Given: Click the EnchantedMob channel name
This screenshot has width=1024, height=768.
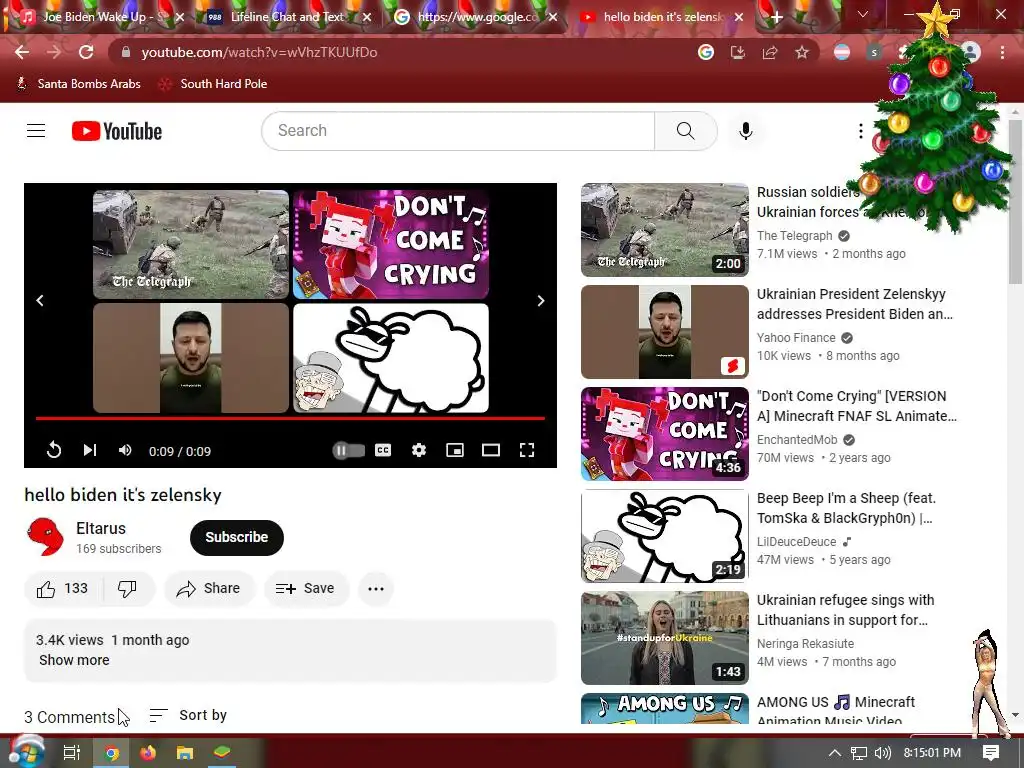Looking at the screenshot, I should [797, 440].
